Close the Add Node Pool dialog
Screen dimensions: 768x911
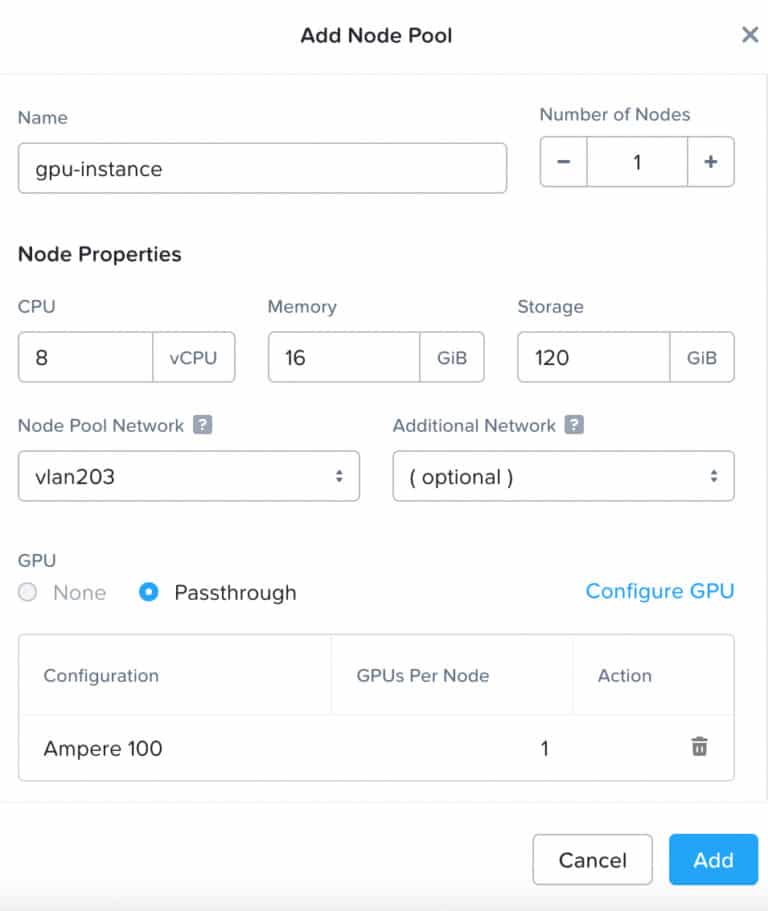click(750, 35)
